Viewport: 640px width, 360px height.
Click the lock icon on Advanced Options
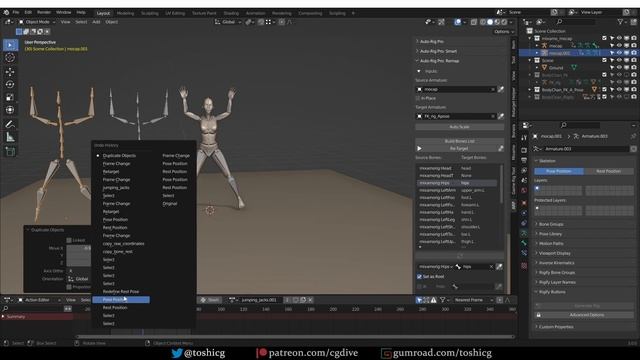[x=538, y=315]
